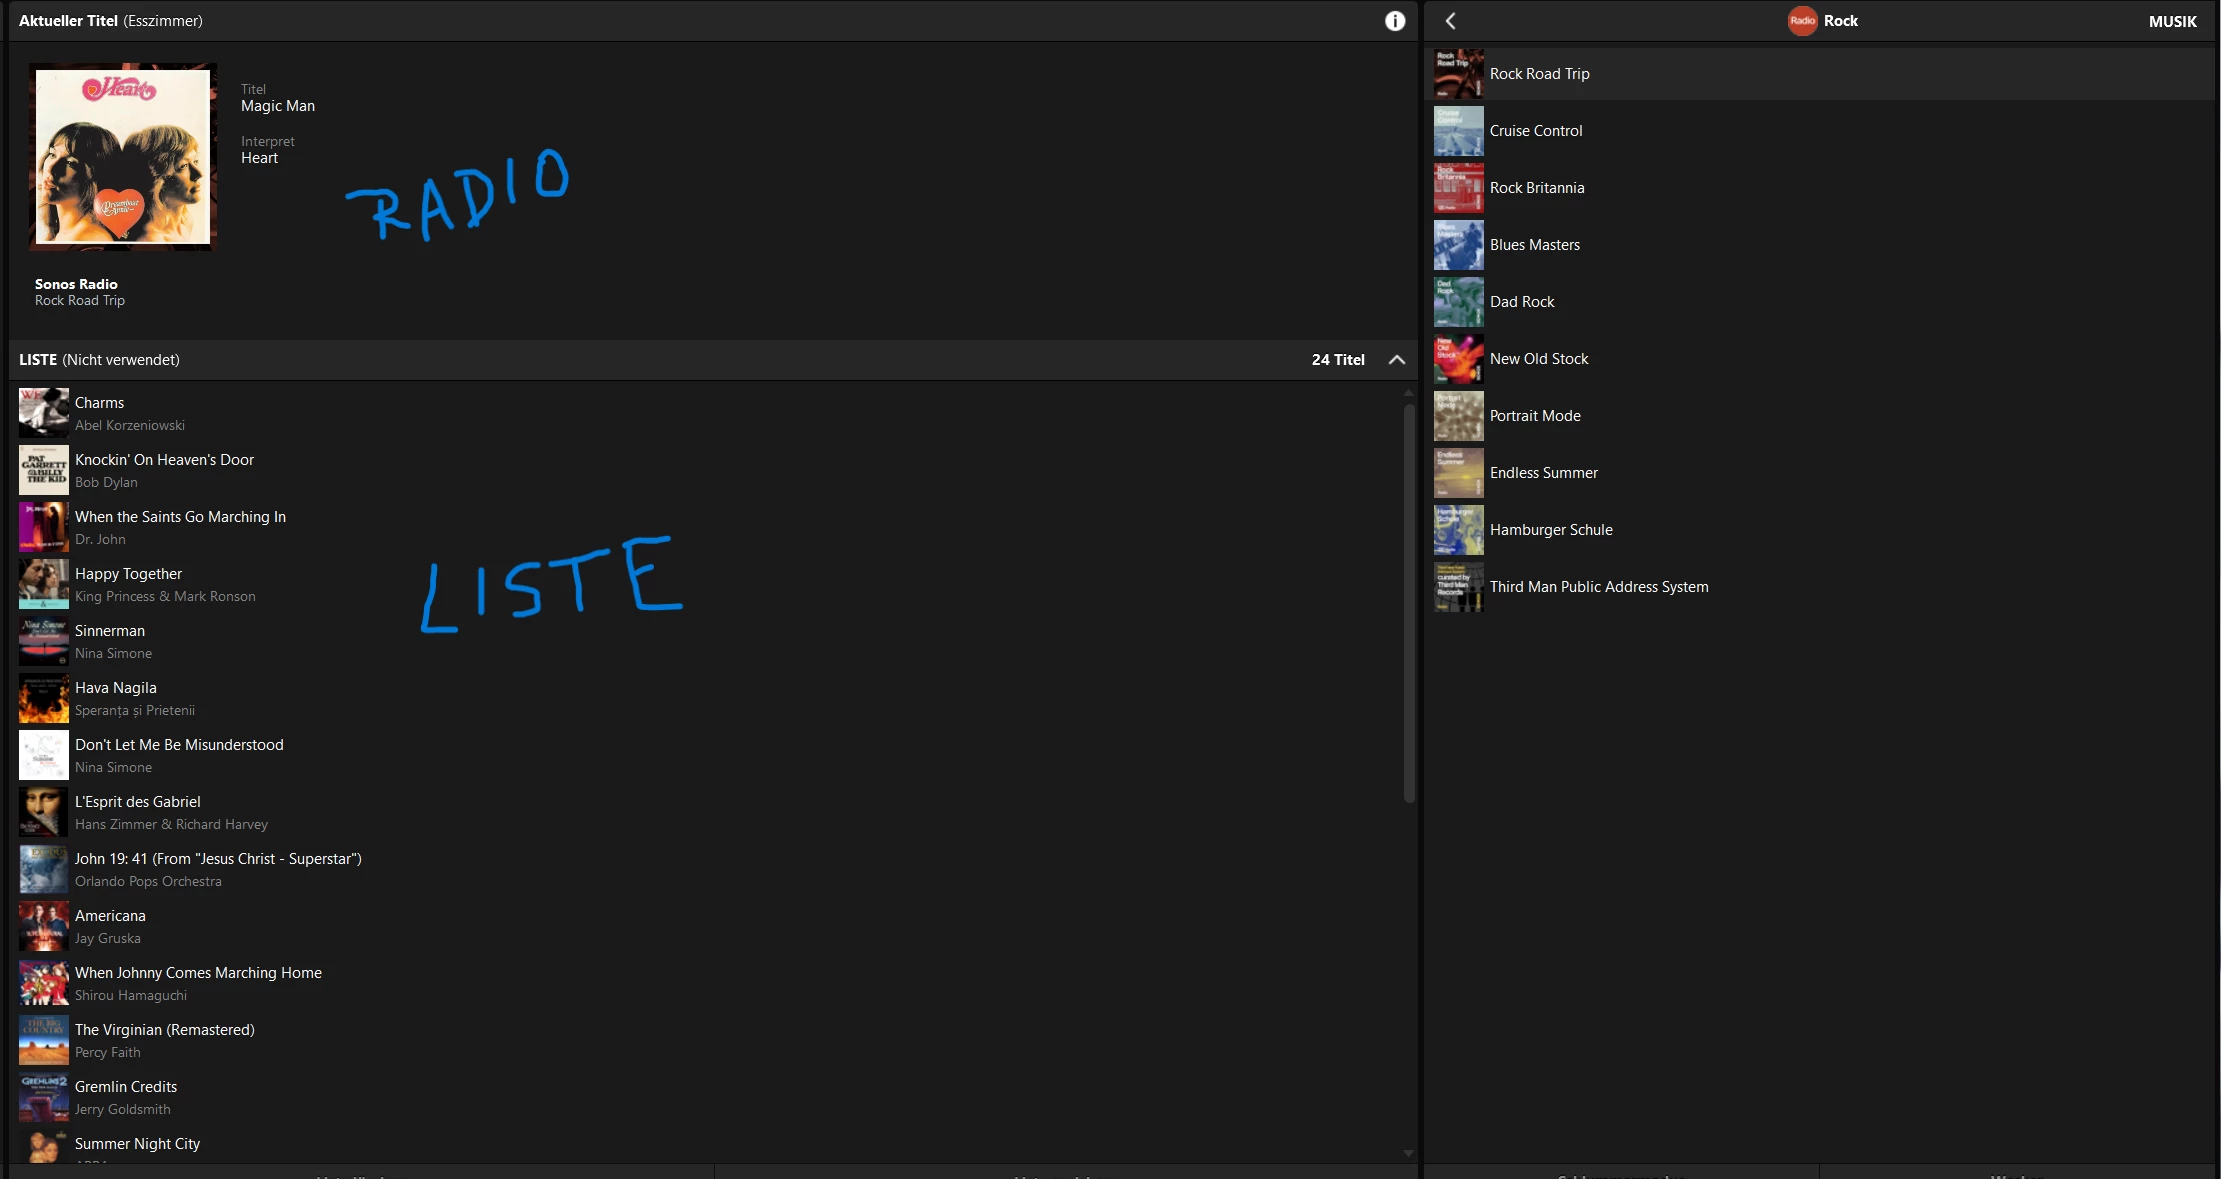
Task: Select the Hava Nagila track
Action: pyautogui.click(x=707, y=698)
